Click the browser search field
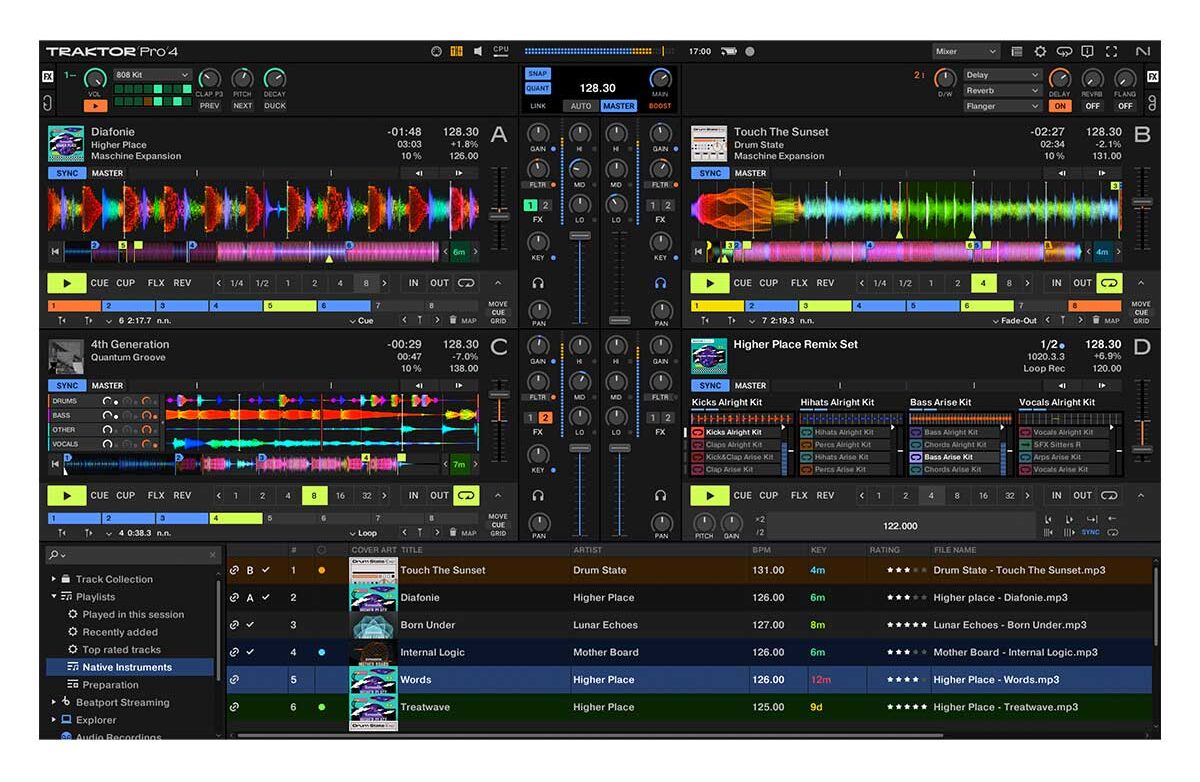 132,554
